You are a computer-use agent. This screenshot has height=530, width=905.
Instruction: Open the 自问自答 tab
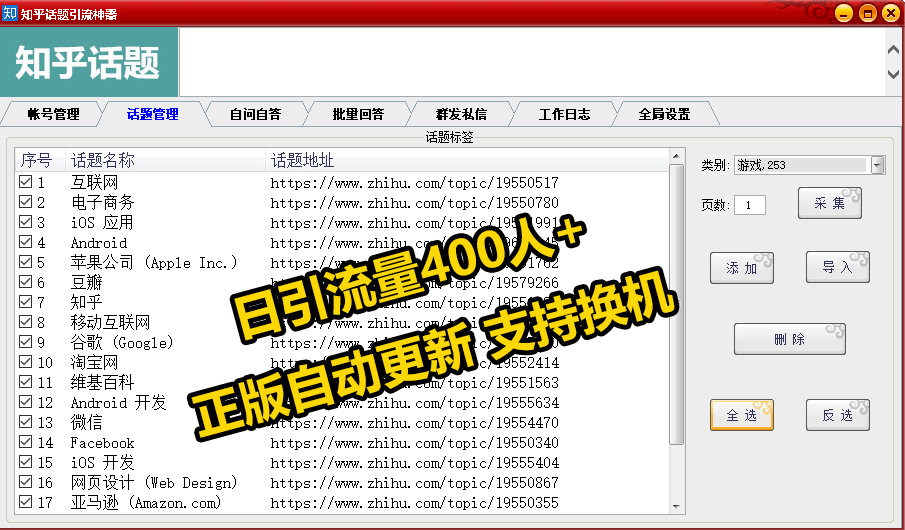255,114
